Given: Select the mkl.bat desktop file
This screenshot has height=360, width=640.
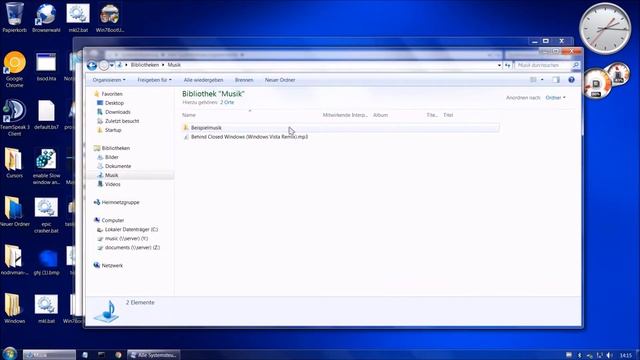Looking at the screenshot, I should coord(46,308).
